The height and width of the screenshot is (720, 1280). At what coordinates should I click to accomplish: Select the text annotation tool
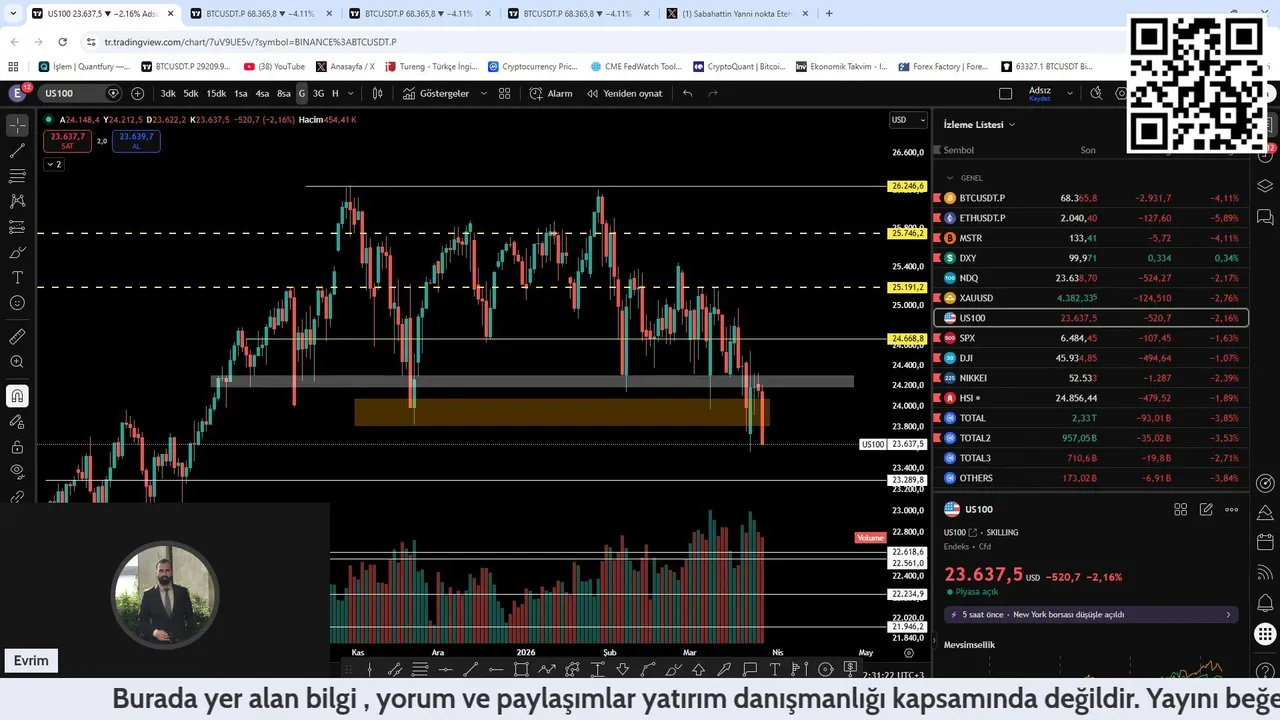[17, 277]
